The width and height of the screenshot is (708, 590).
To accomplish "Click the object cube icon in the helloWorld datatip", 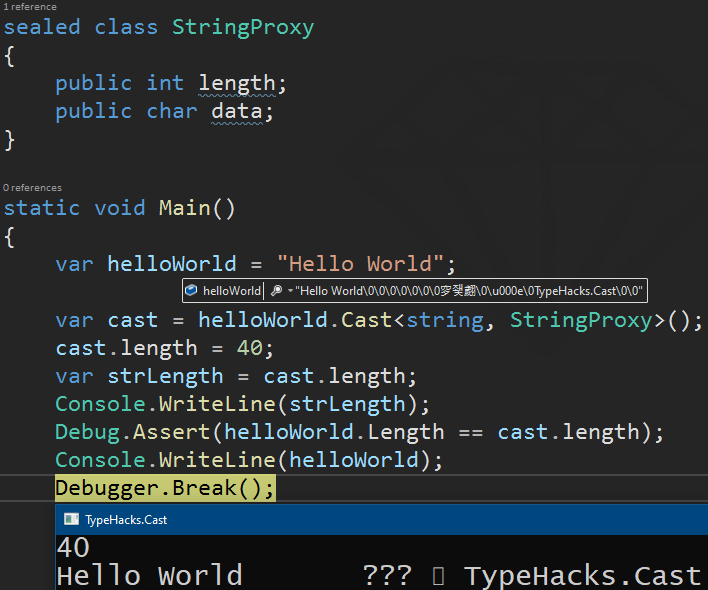I will click(x=191, y=290).
